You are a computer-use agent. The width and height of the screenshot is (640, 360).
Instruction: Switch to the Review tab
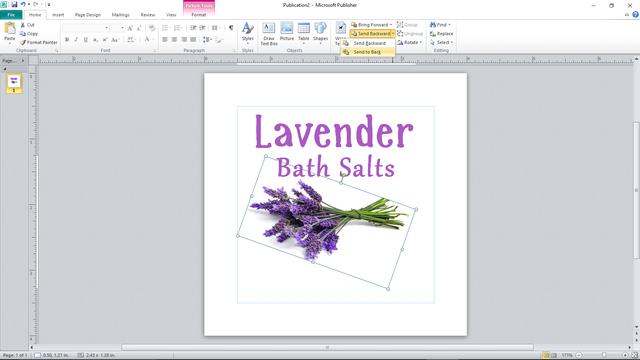coord(148,15)
